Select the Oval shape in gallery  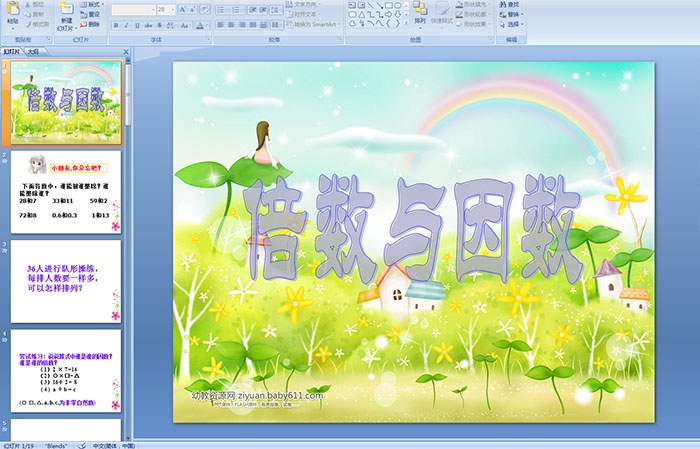tap(397, 5)
